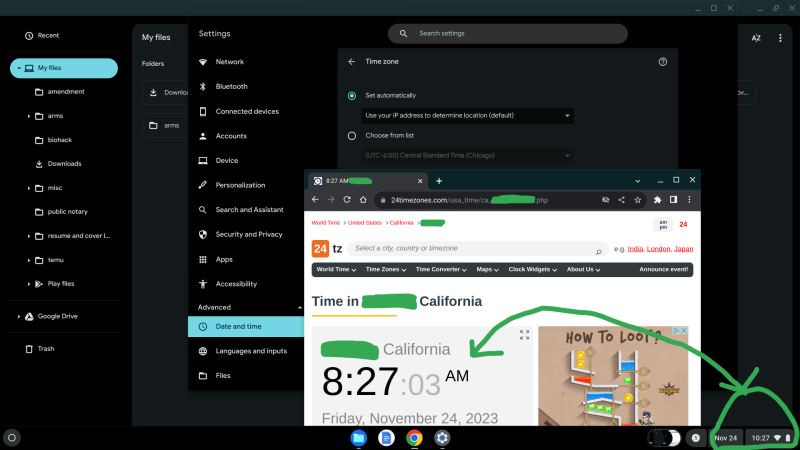The image size is (800, 450).
Task: Select Date and time settings item
Action: [246, 327]
